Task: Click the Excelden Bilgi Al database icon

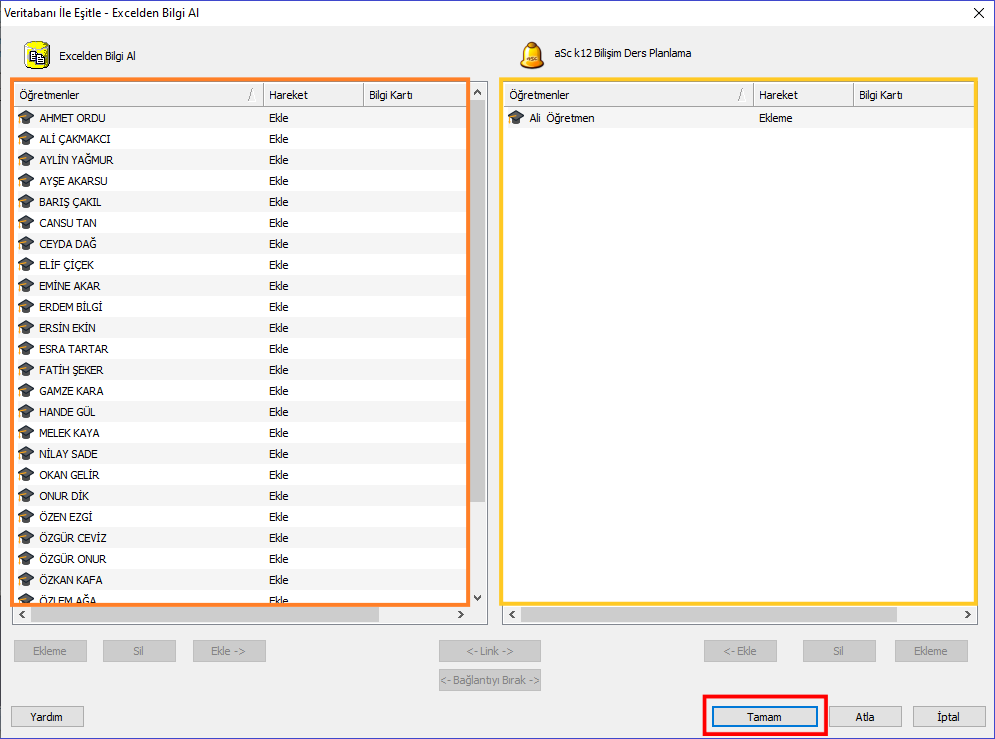Action: [37, 55]
